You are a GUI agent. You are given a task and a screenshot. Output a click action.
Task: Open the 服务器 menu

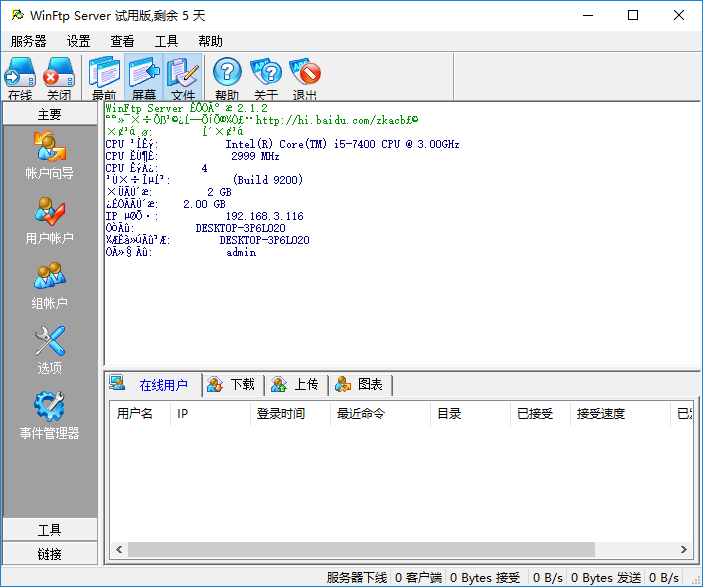click(x=29, y=41)
